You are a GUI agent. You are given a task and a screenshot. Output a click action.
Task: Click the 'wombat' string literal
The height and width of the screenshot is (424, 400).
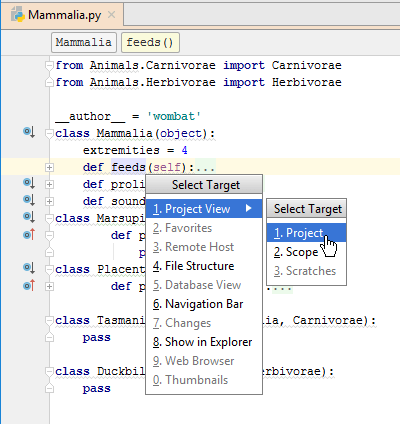coord(174,116)
